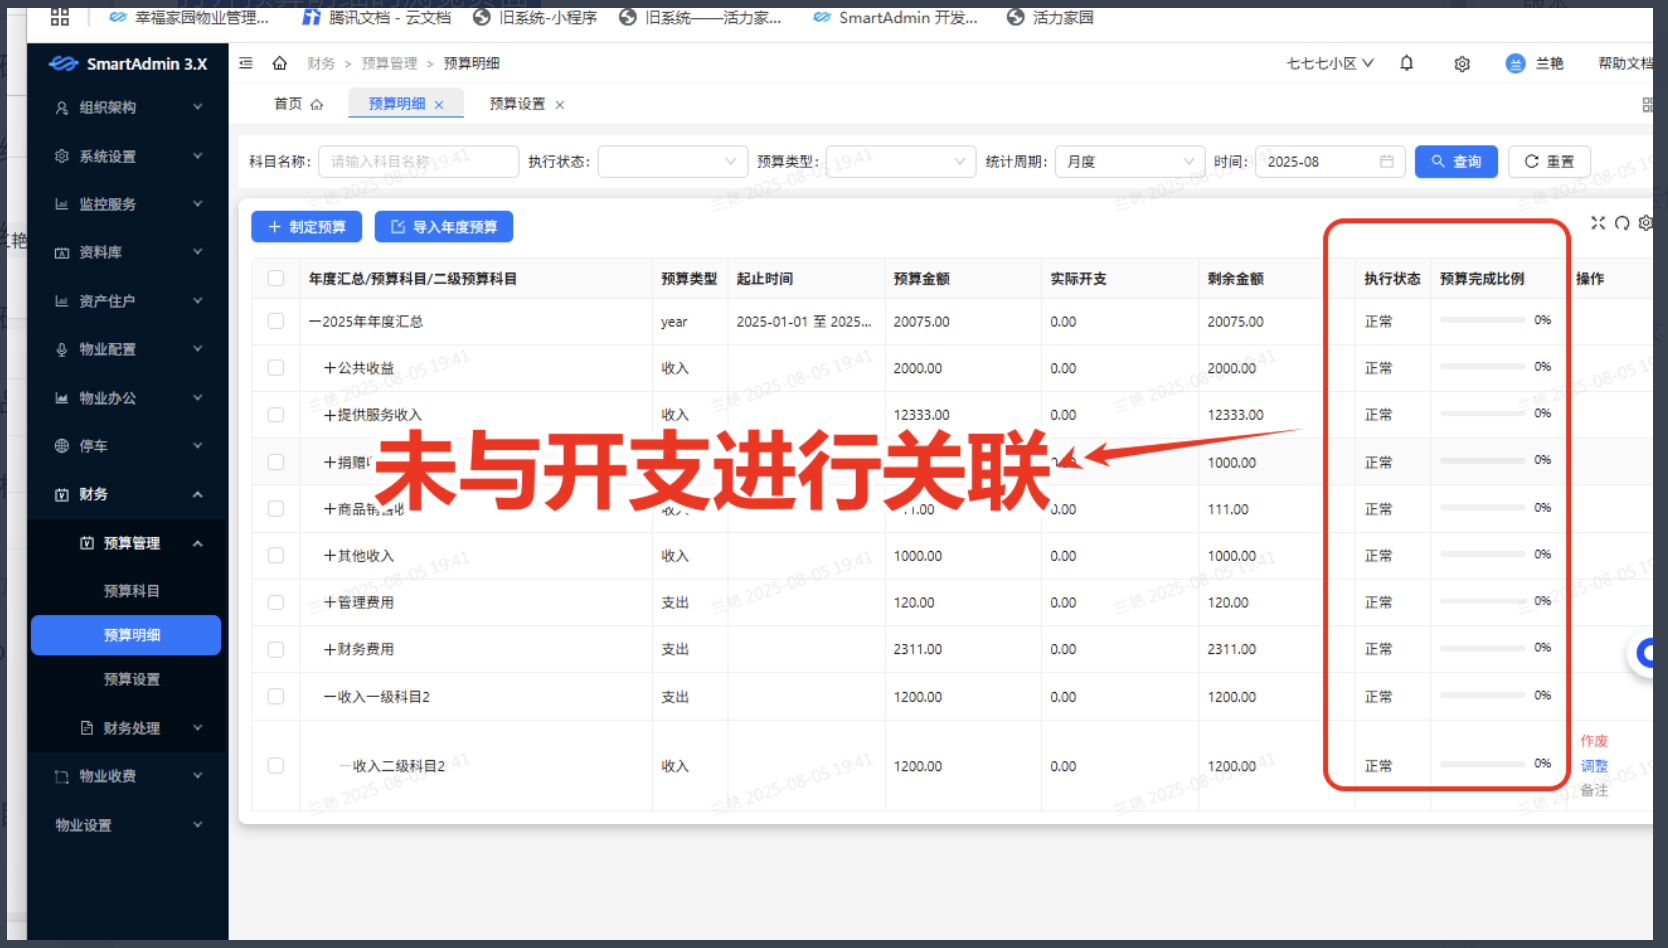The width and height of the screenshot is (1668, 948).
Task: Open system settings gear in the header
Action: click(x=1462, y=62)
